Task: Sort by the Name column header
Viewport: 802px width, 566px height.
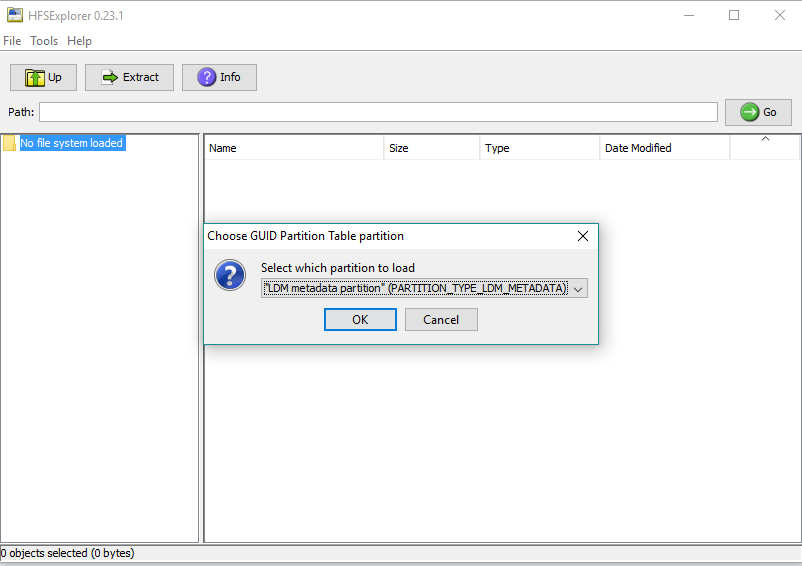Action: click(294, 148)
